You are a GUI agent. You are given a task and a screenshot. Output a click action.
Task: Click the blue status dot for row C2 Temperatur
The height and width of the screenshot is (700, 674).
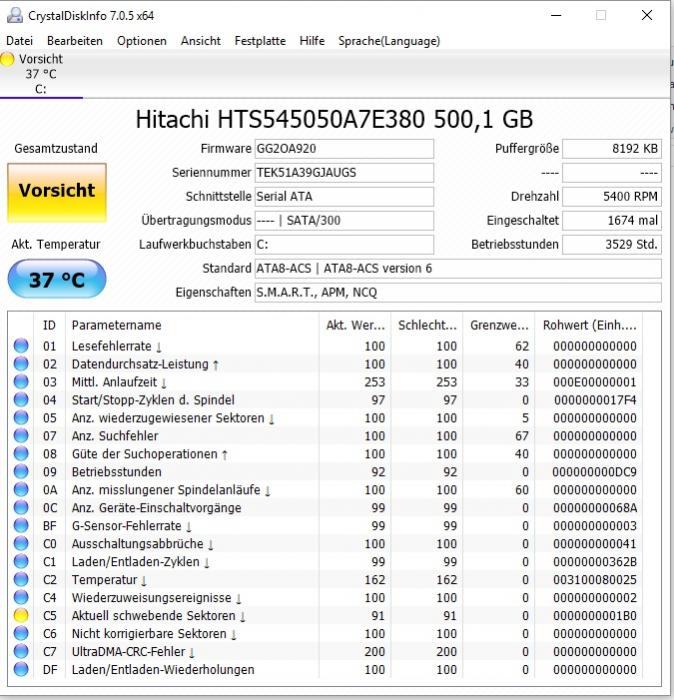[x=21, y=579]
